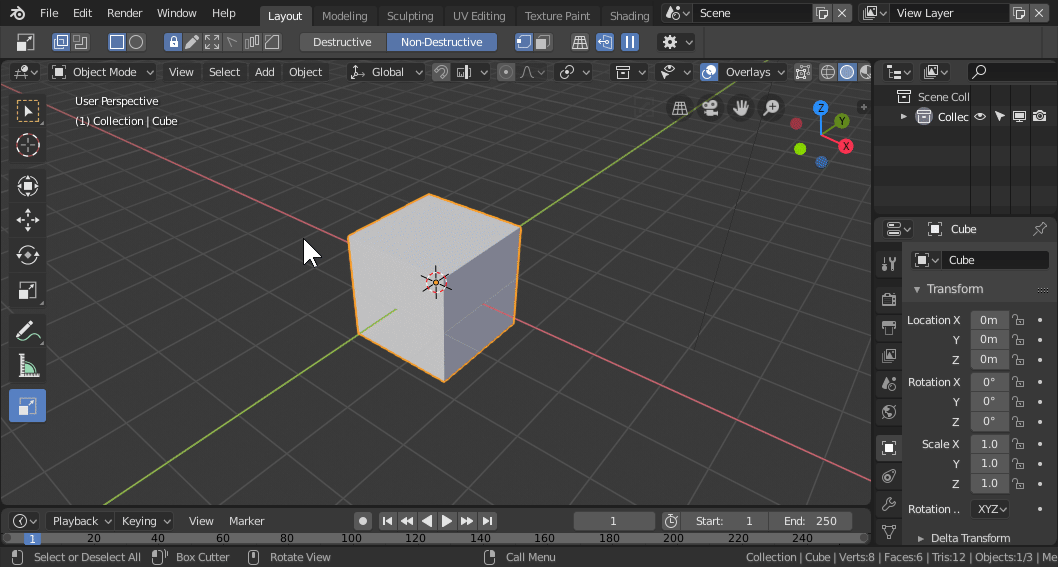Image resolution: width=1058 pixels, height=567 pixels.
Task: Open the Render menu
Action: (125, 13)
